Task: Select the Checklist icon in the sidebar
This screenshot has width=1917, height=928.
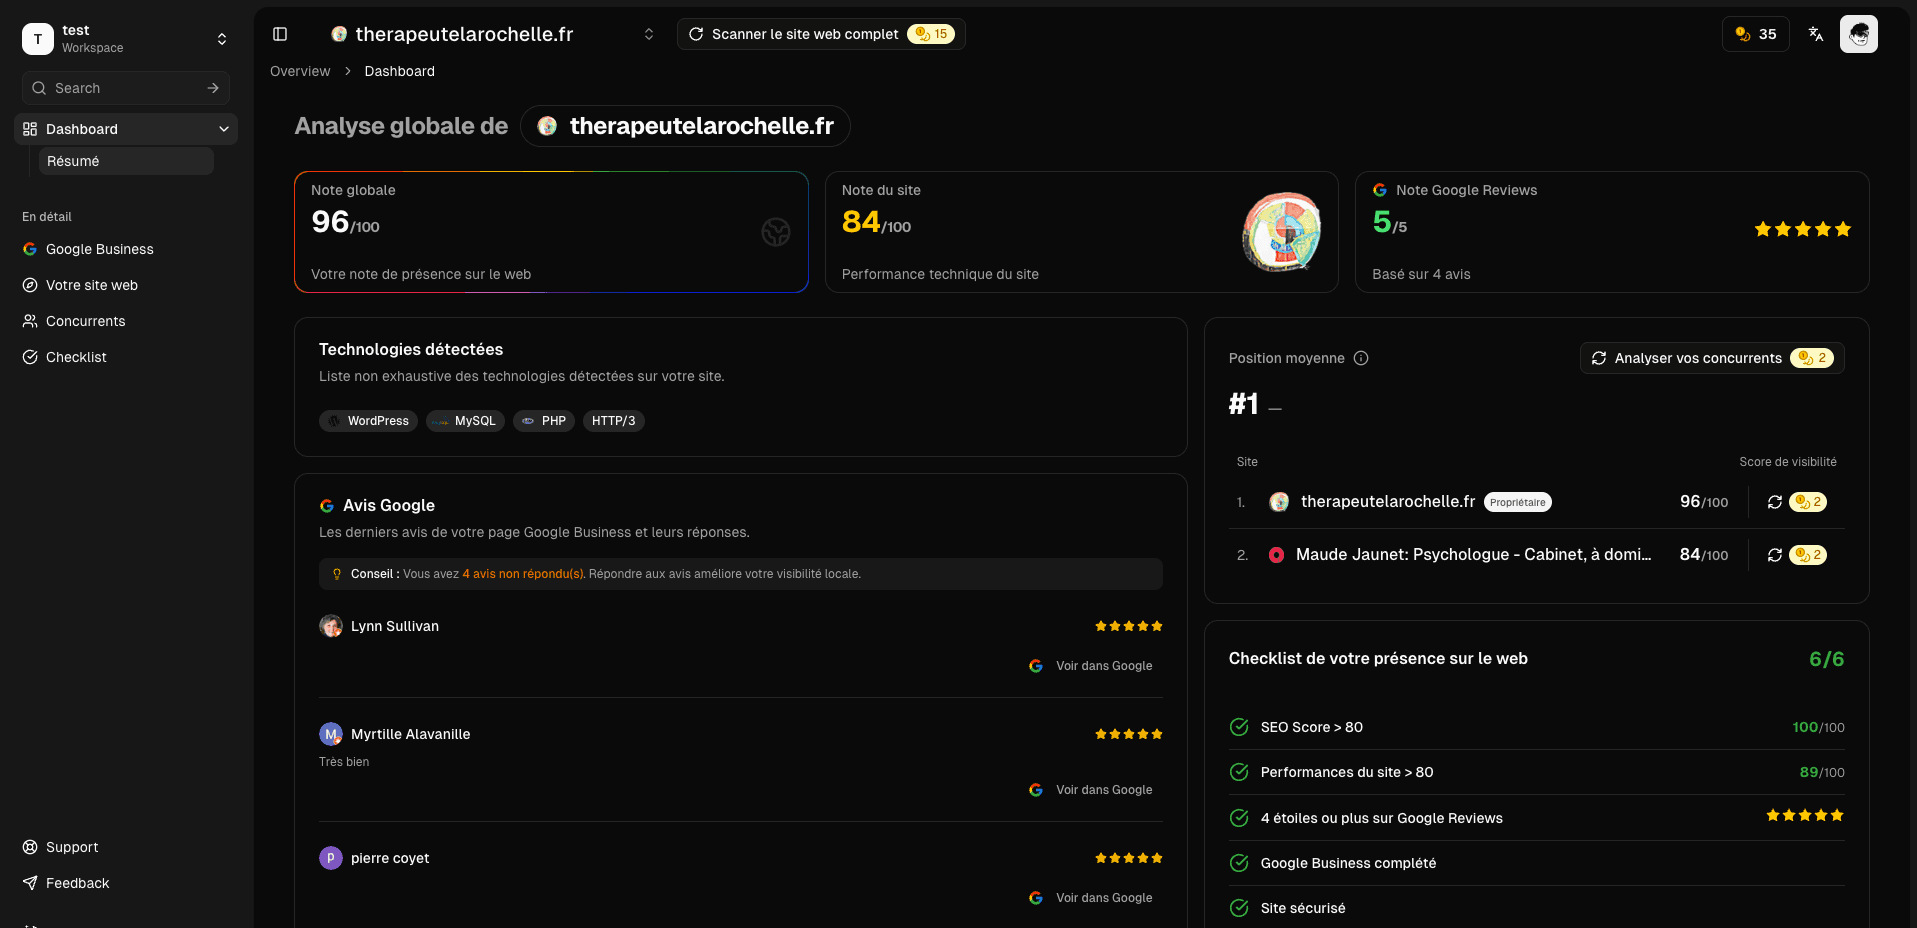Action: coord(30,357)
